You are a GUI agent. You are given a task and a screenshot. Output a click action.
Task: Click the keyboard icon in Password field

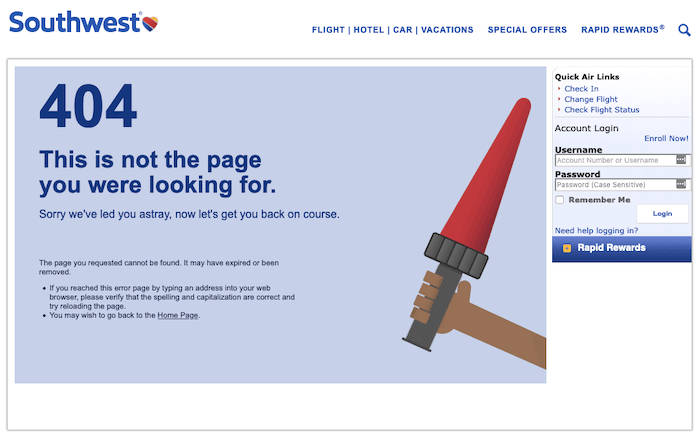(x=681, y=184)
